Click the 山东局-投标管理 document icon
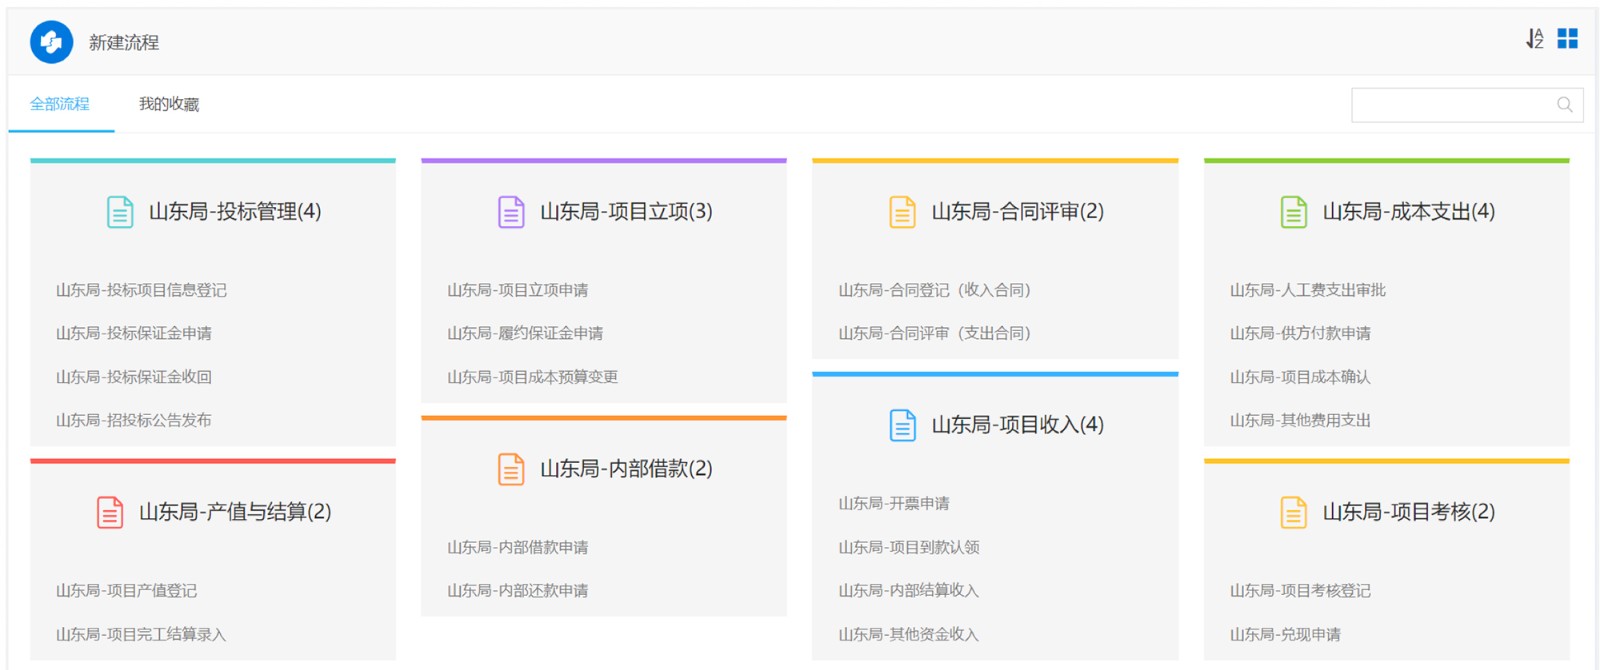 [120, 212]
